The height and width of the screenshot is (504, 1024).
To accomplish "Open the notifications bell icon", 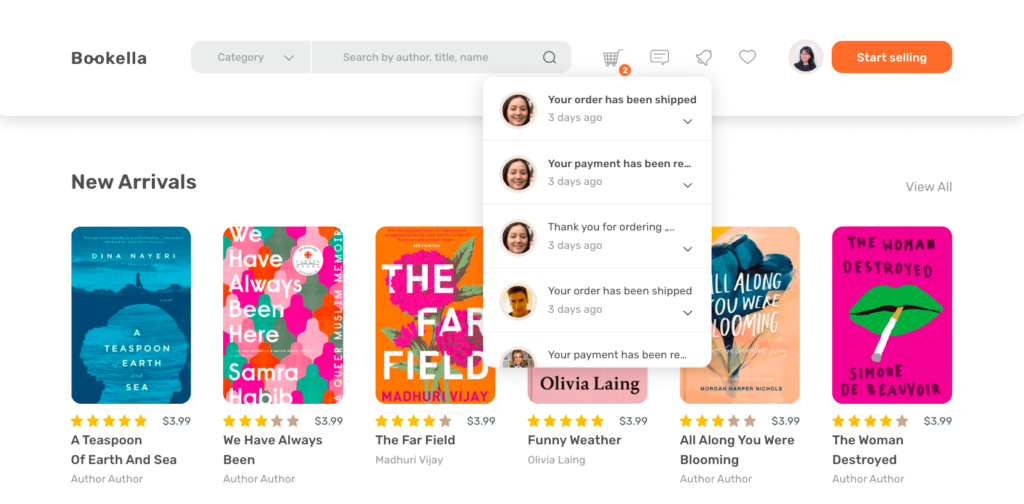I will [x=704, y=57].
